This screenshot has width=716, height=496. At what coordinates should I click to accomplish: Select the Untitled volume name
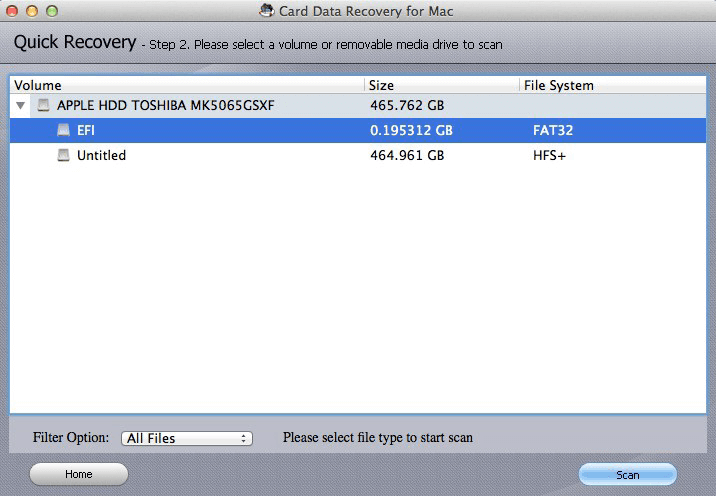coord(101,155)
